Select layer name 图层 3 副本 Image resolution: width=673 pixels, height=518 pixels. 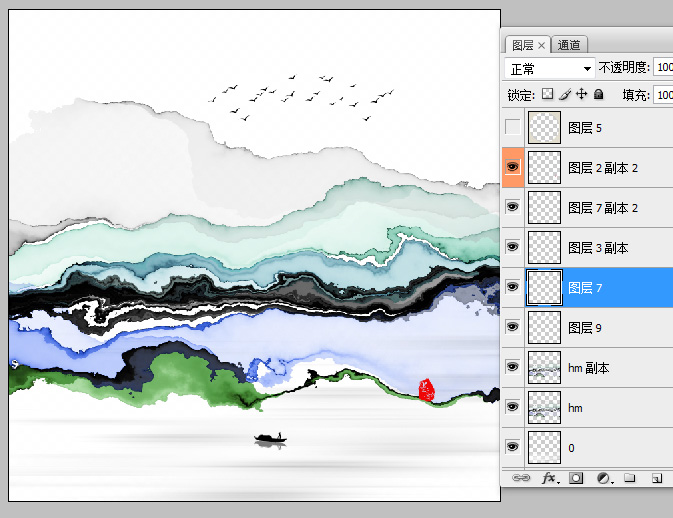598,248
